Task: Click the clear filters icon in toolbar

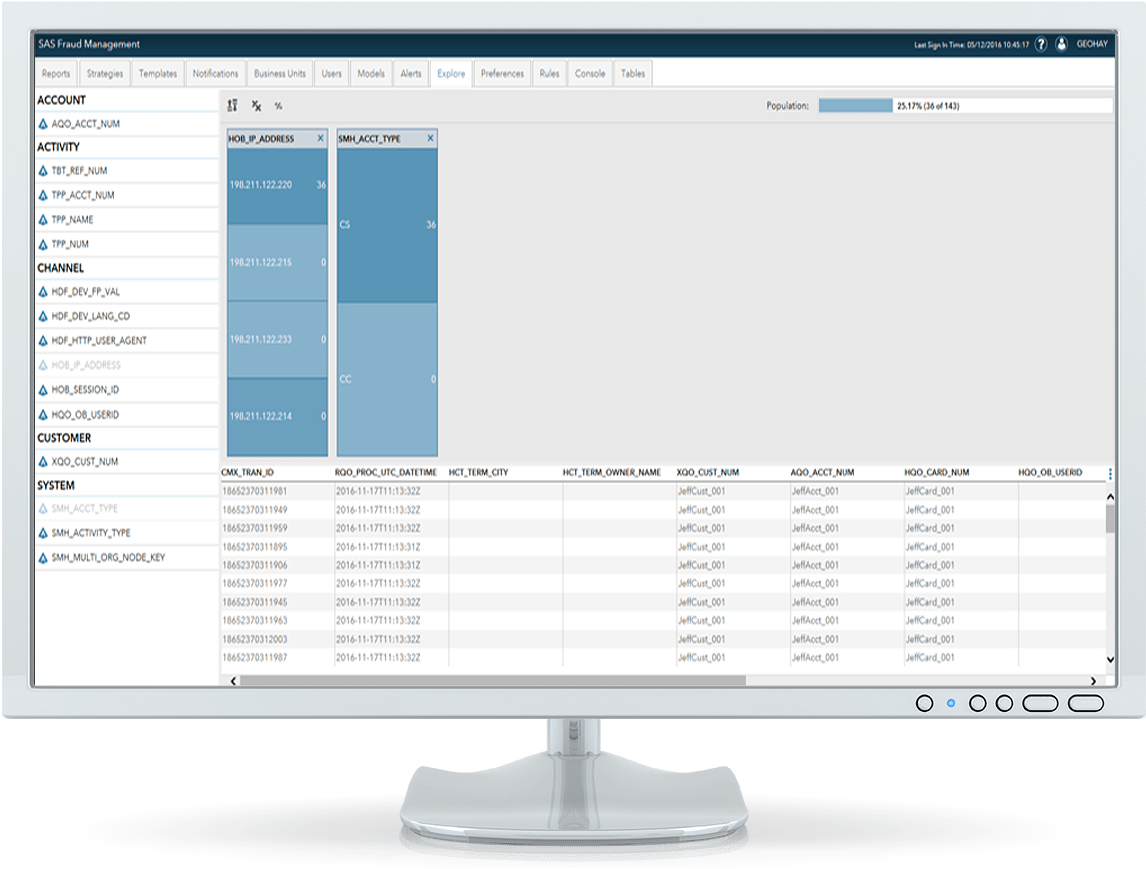Action: [256, 105]
